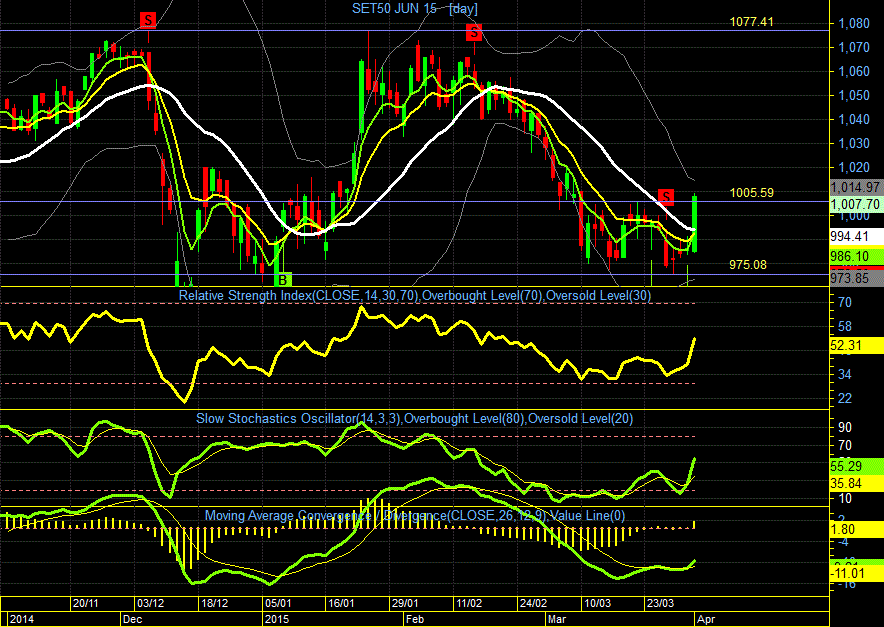Click the green B buy marker near 05/01
The height and width of the screenshot is (627, 884).
pos(283,279)
